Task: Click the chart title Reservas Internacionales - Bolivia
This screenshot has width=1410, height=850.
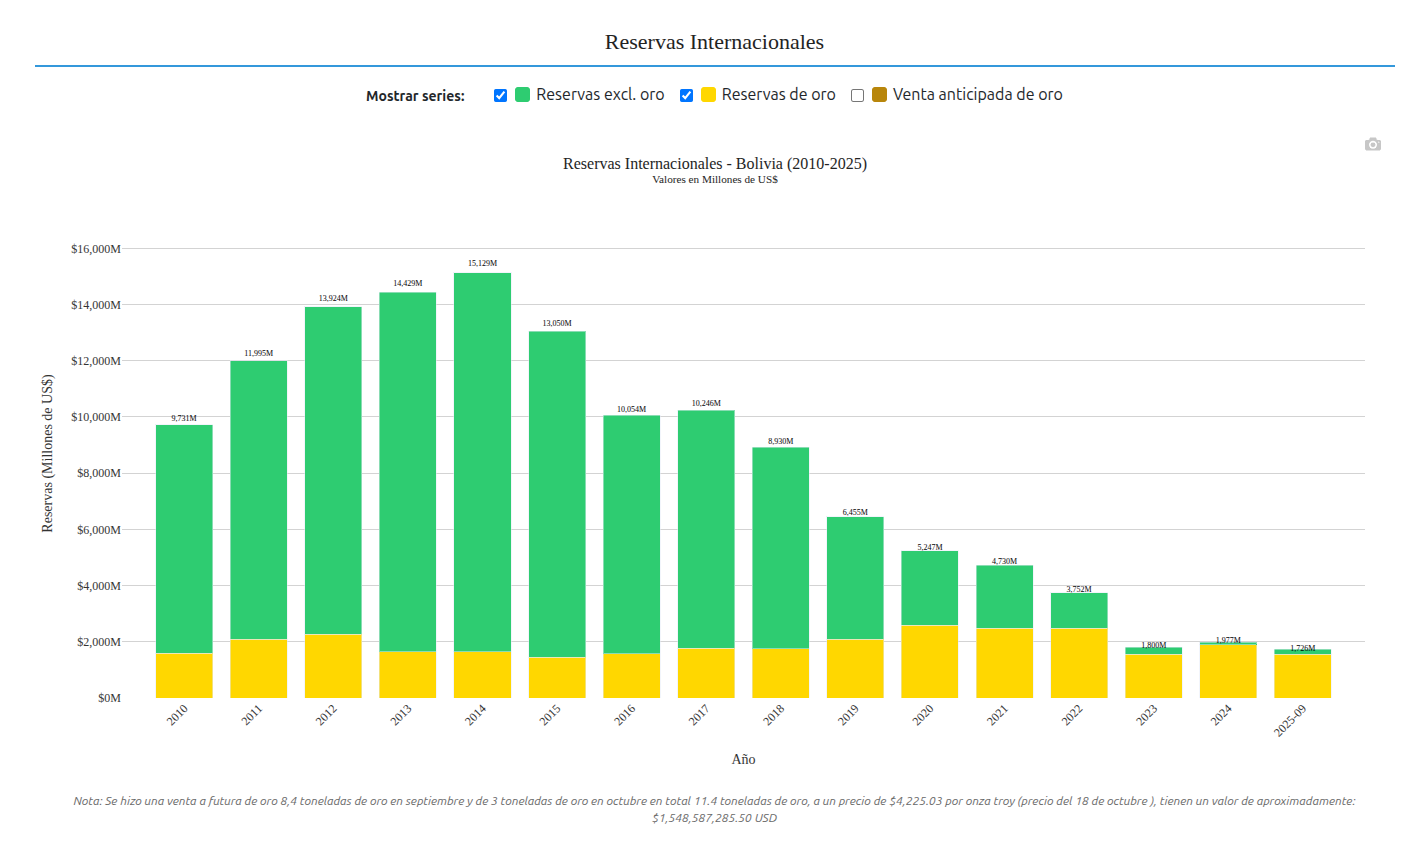Action: [714, 163]
